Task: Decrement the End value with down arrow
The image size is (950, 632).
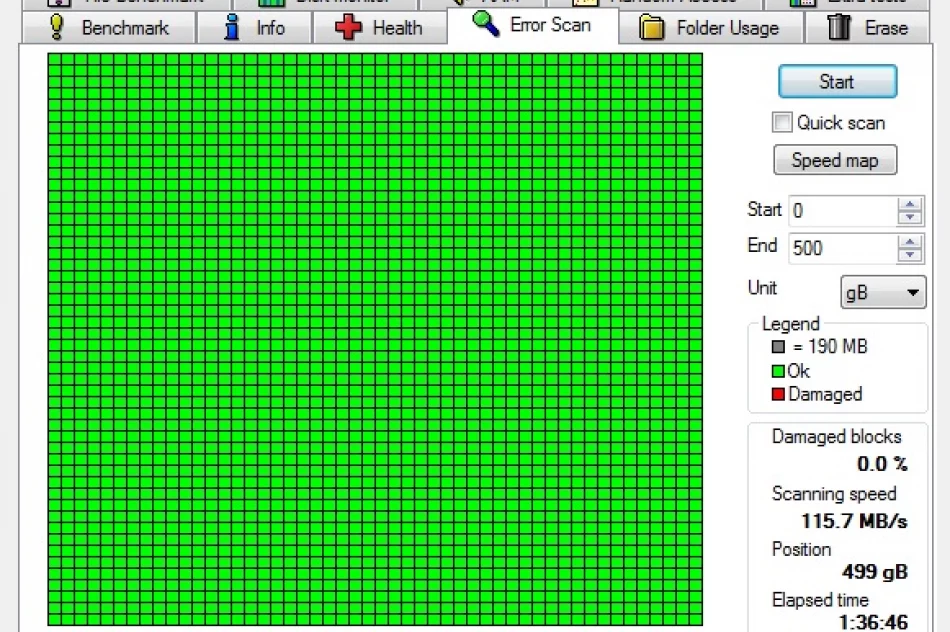Action: pos(909,254)
